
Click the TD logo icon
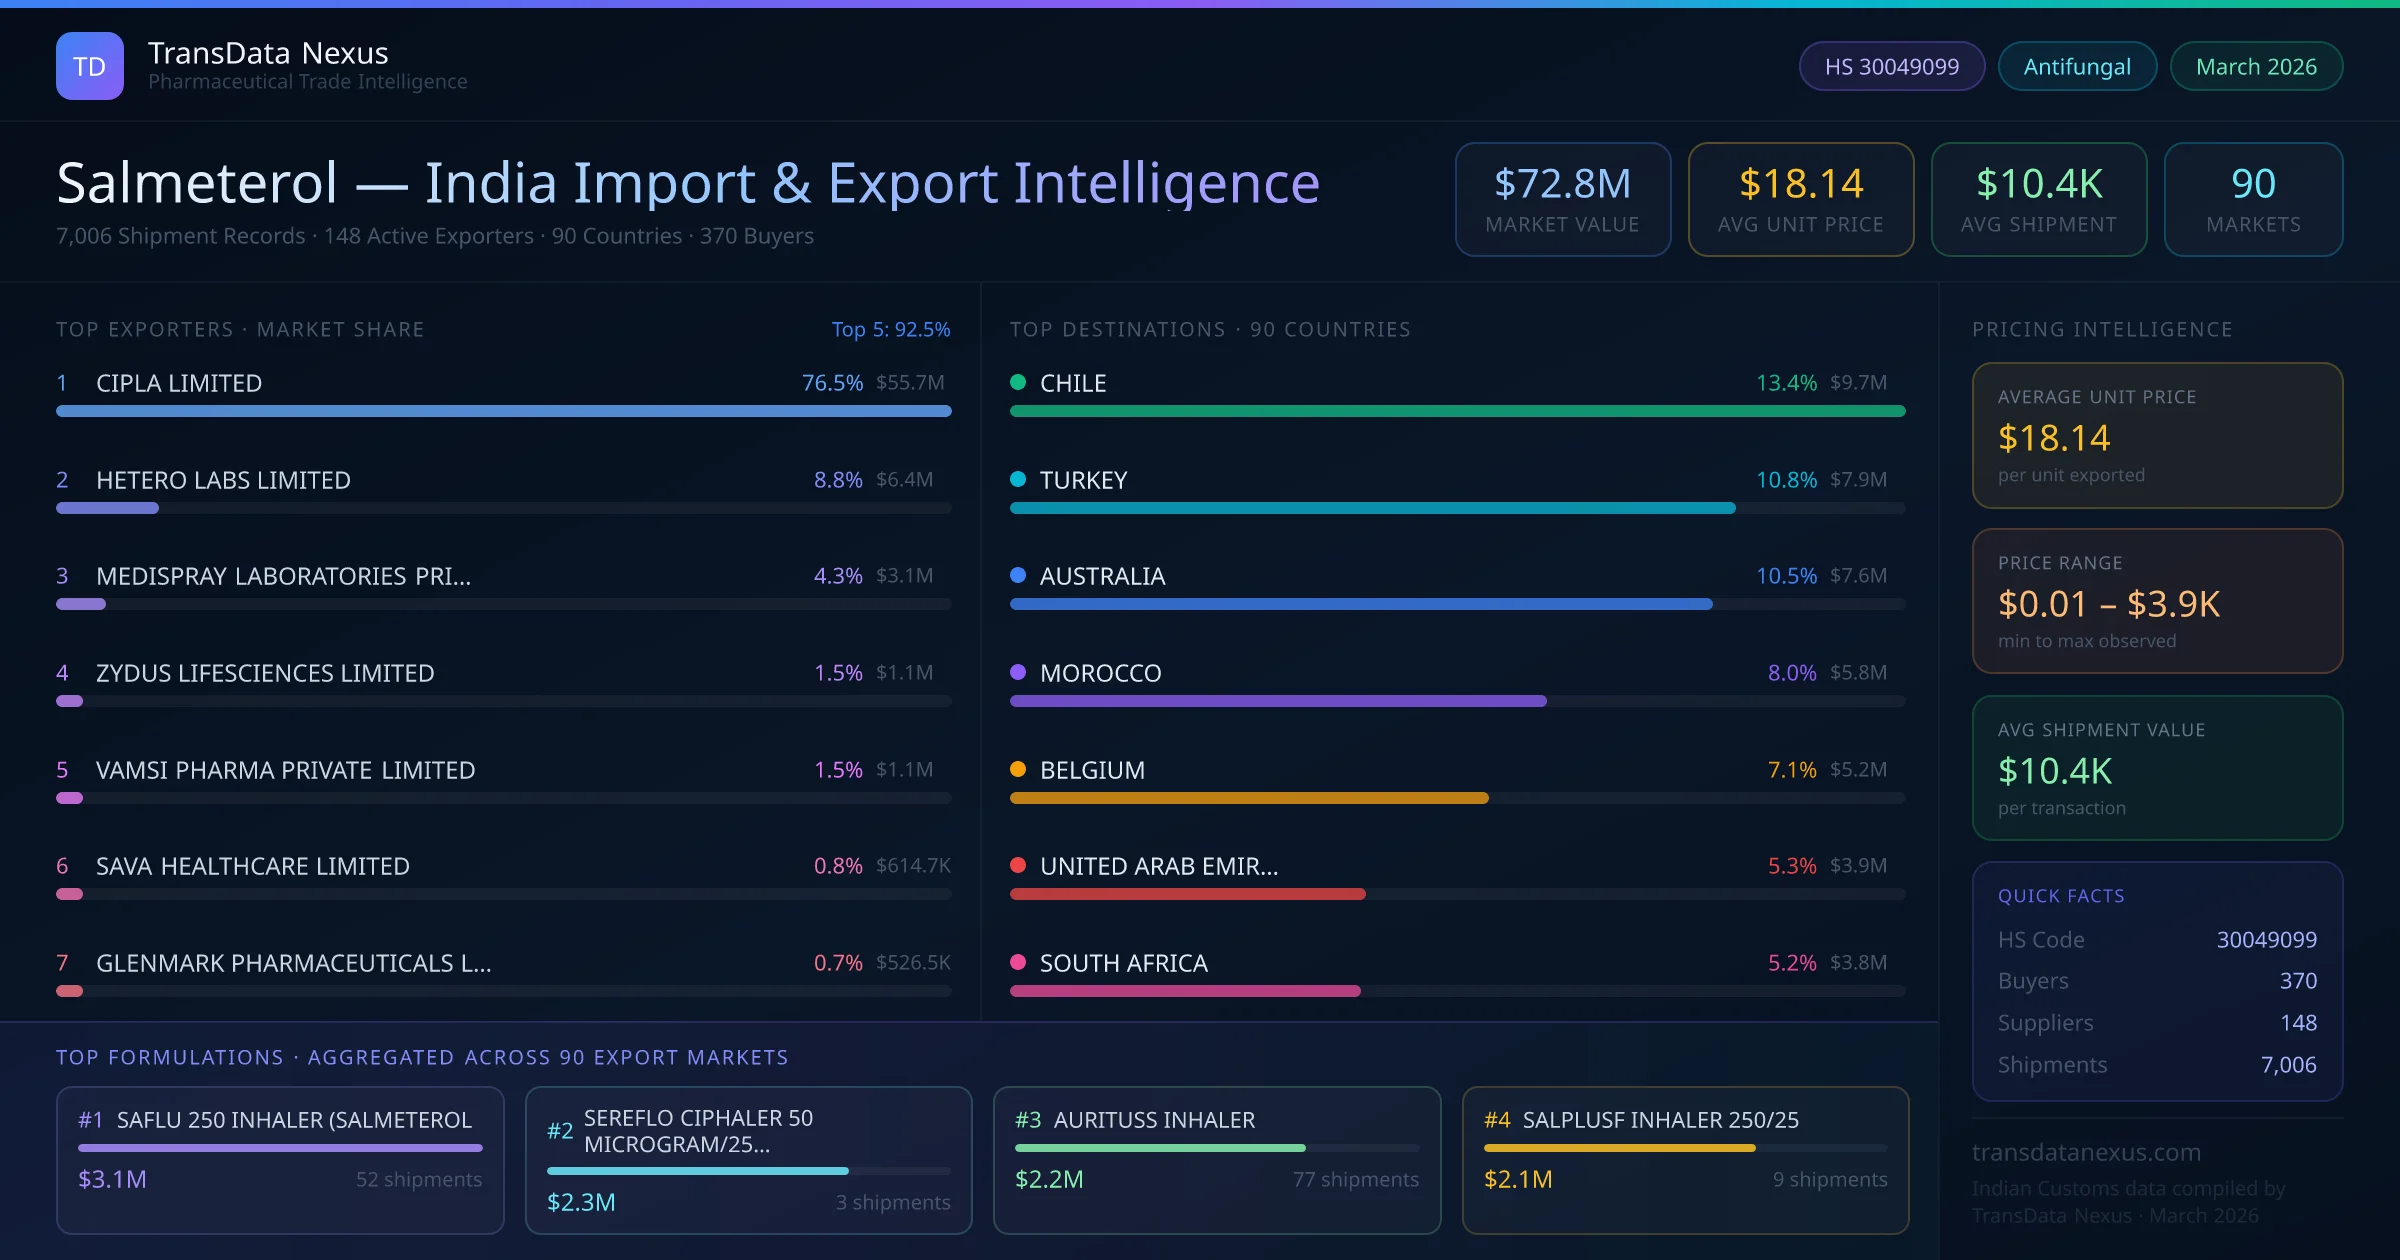tap(89, 66)
